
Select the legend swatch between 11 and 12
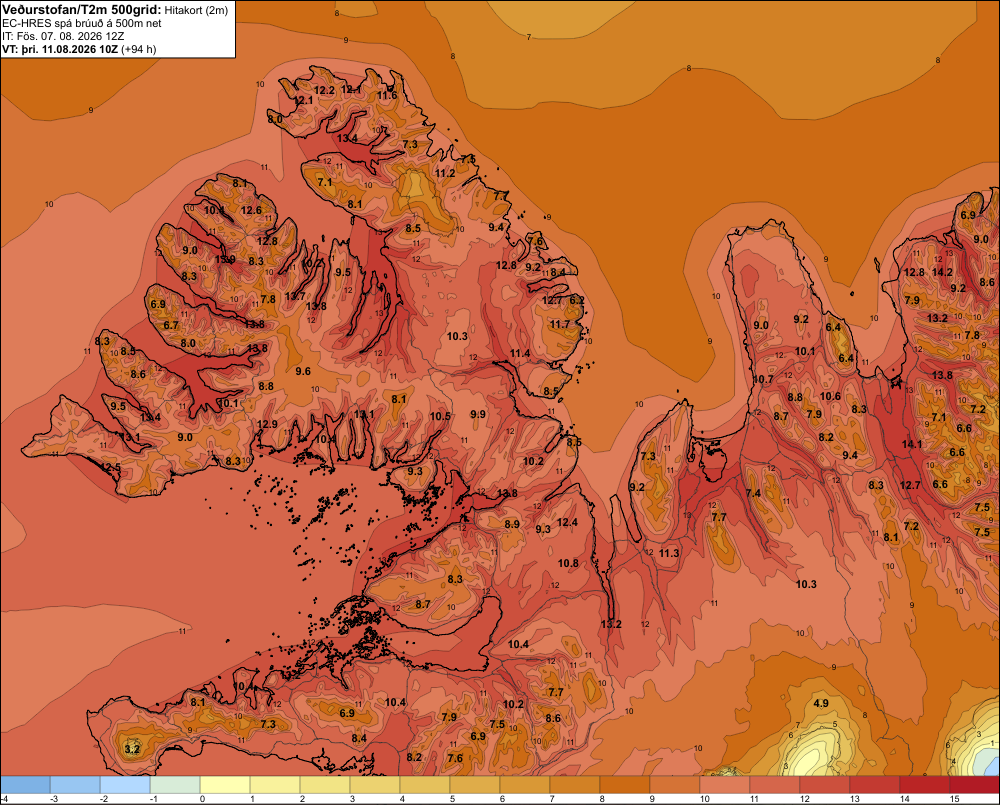point(775,785)
